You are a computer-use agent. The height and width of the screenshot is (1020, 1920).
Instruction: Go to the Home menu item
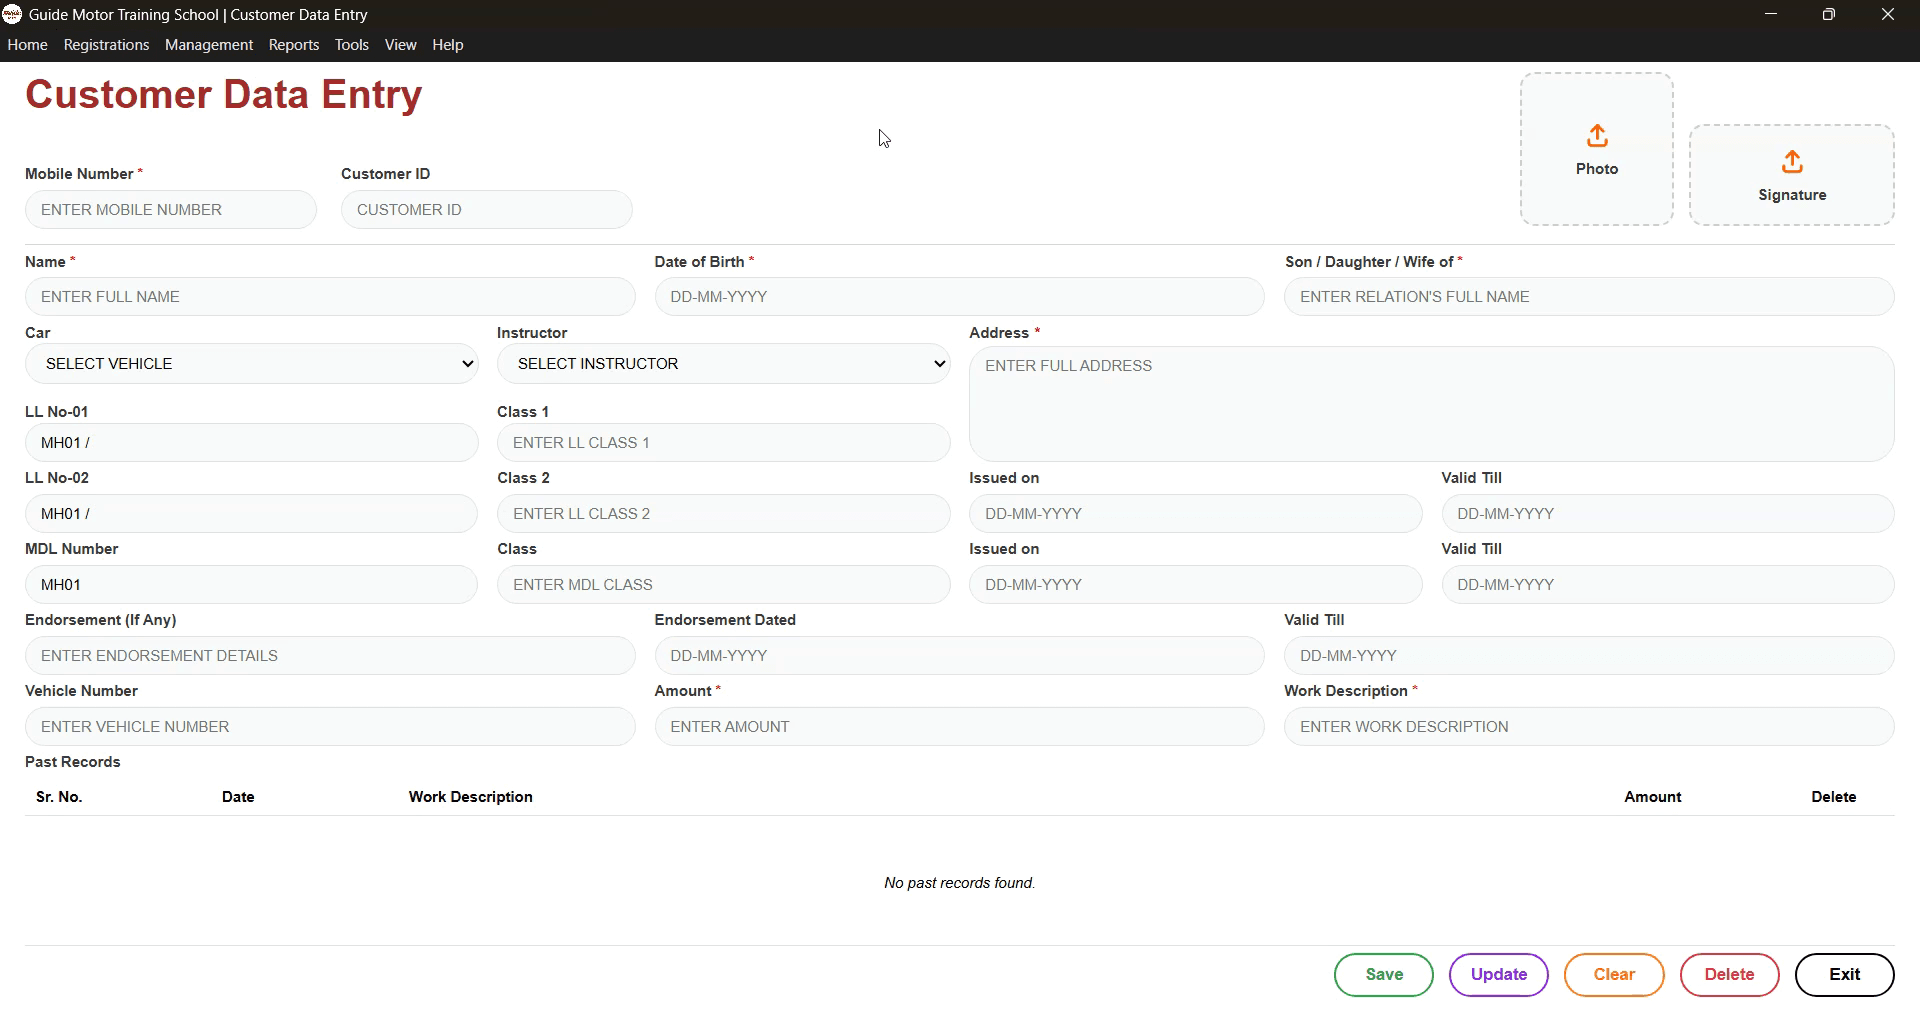pyautogui.click(x=27, y=45)
